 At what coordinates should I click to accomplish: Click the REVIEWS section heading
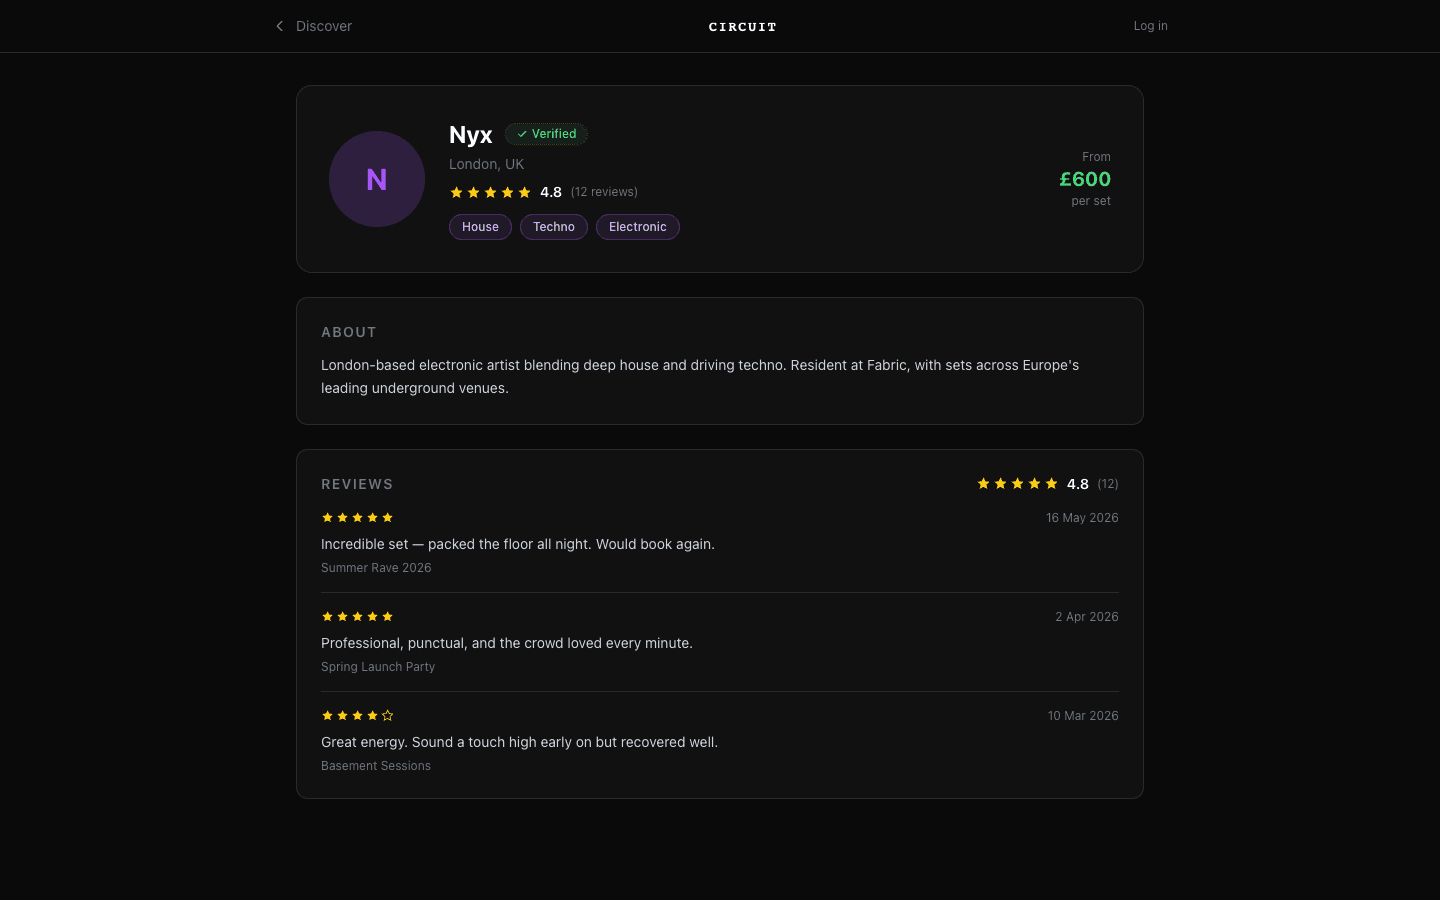click(357, 484)
